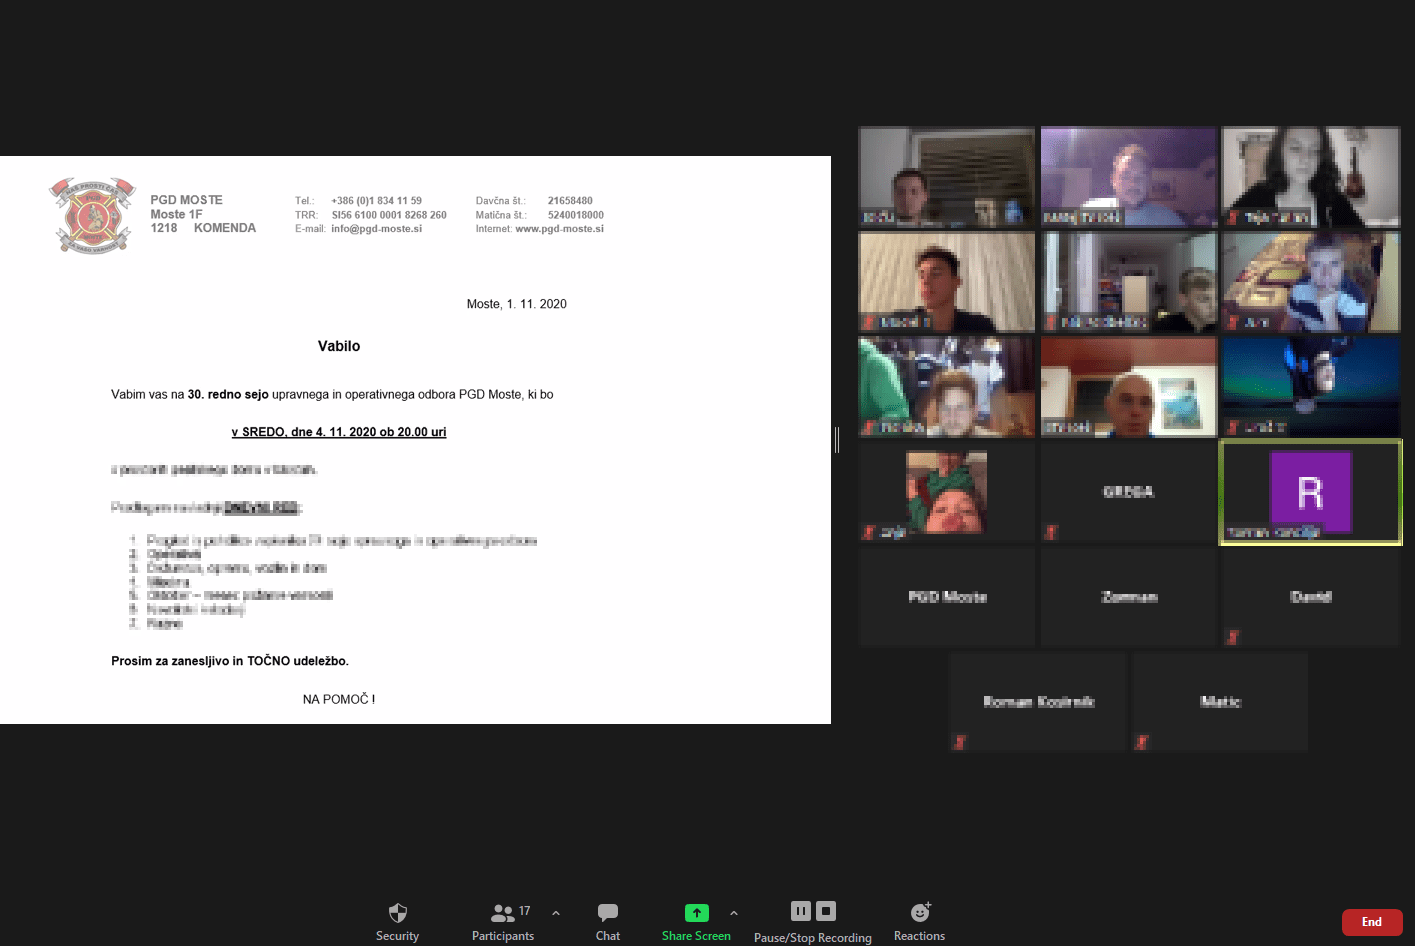
Task: Click the muted mic icon on Daniel's tile
Action: pos(1232,637)
